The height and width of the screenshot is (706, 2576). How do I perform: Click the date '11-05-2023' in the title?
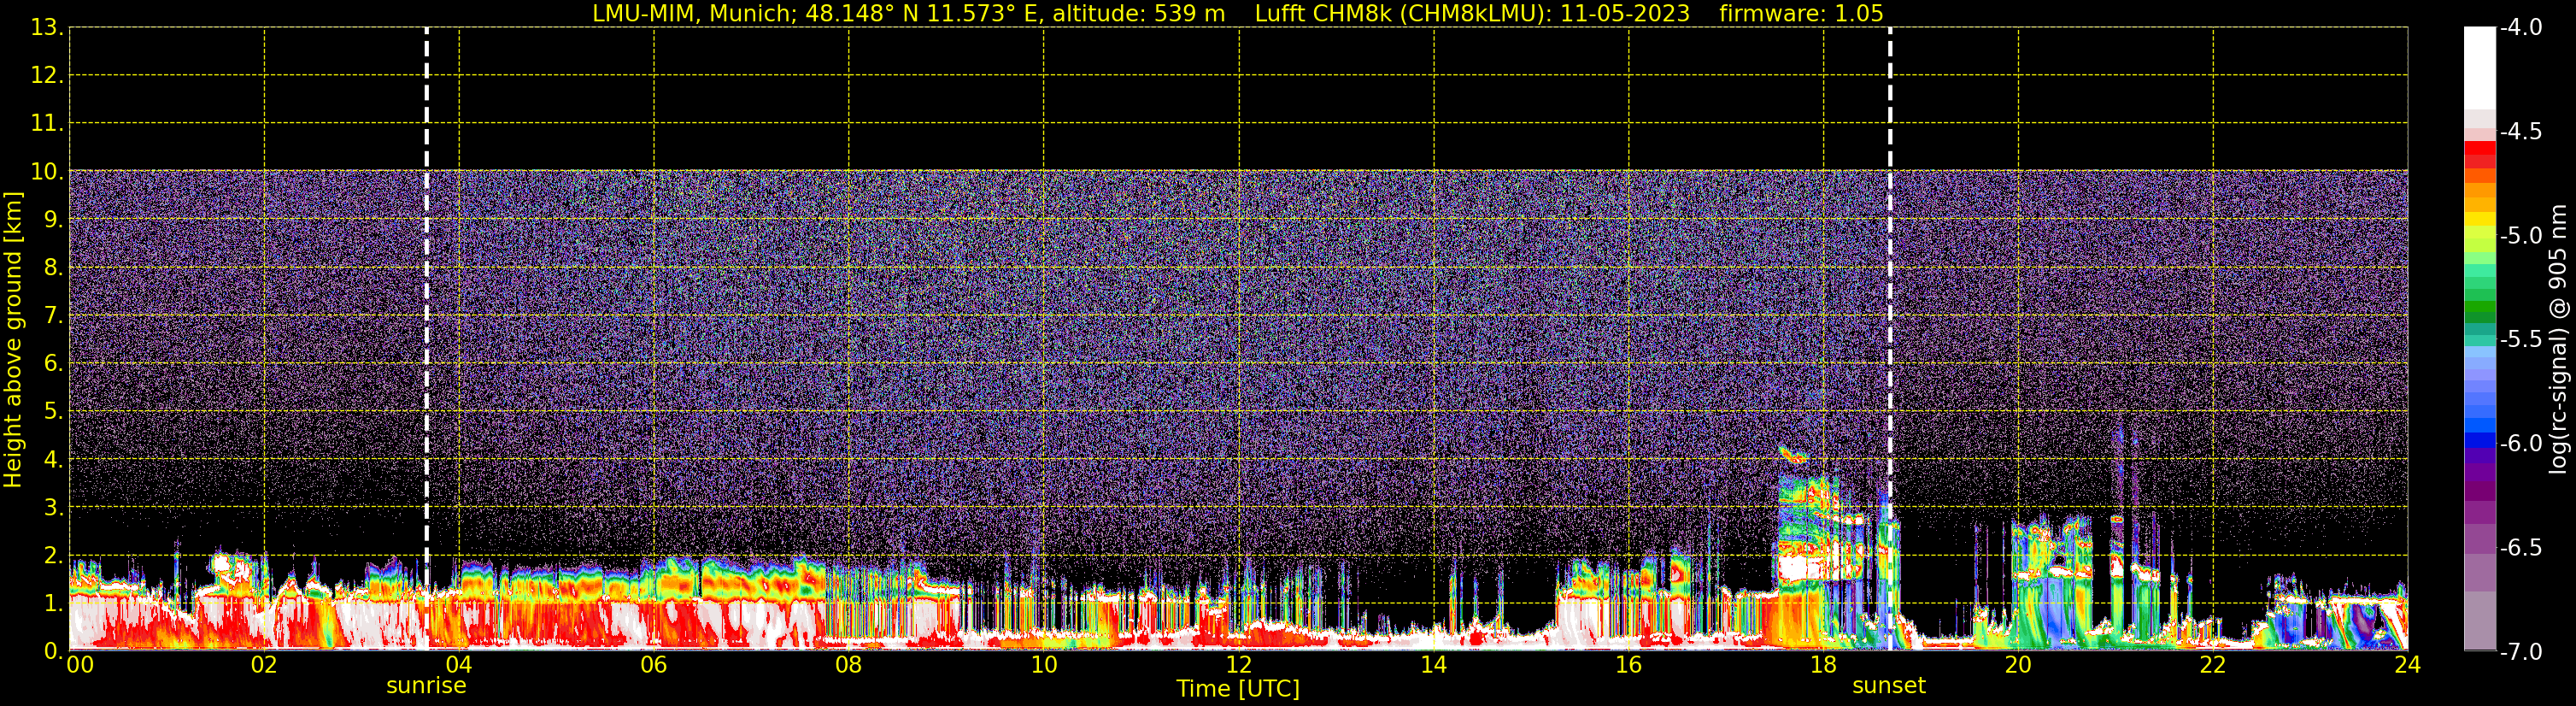tap(1625, 14)
